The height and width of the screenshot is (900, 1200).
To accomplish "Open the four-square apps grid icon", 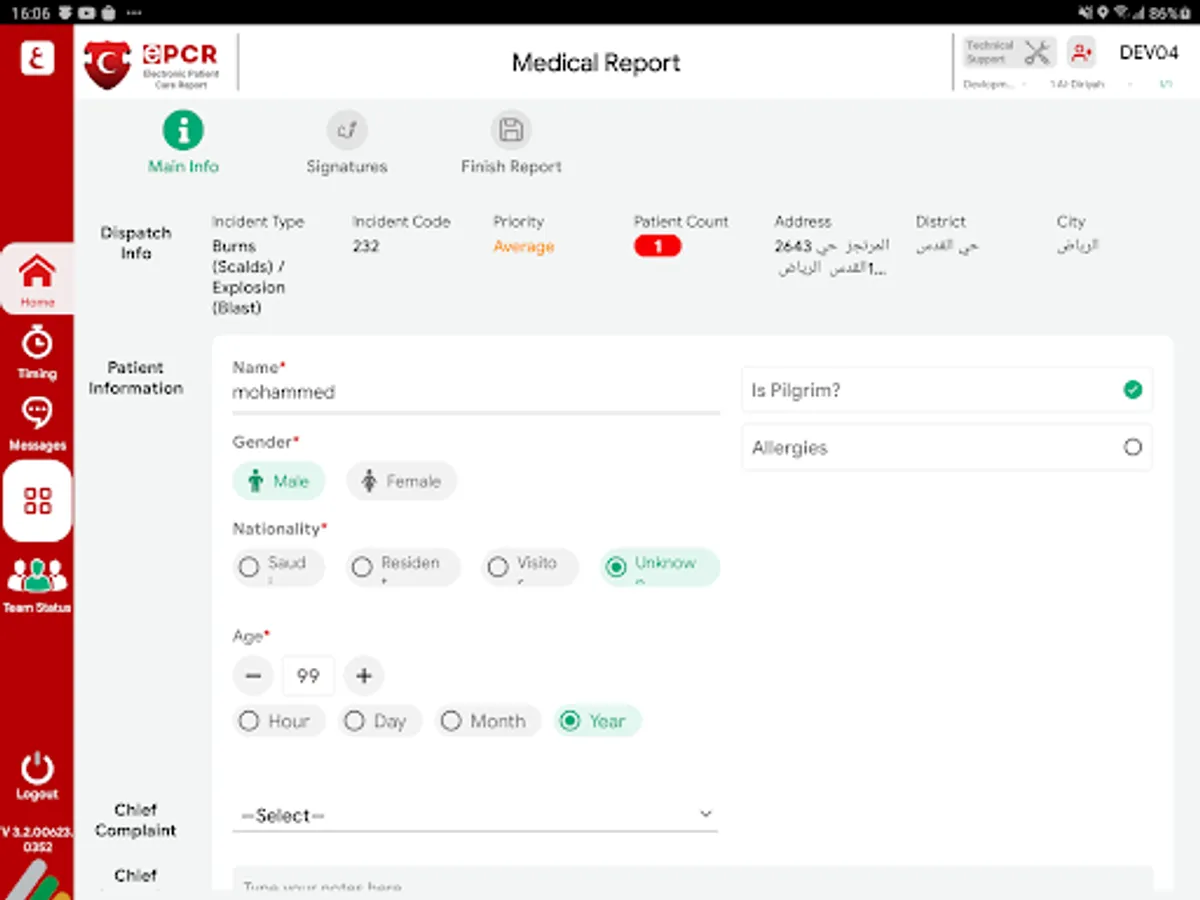I will 37,501.
